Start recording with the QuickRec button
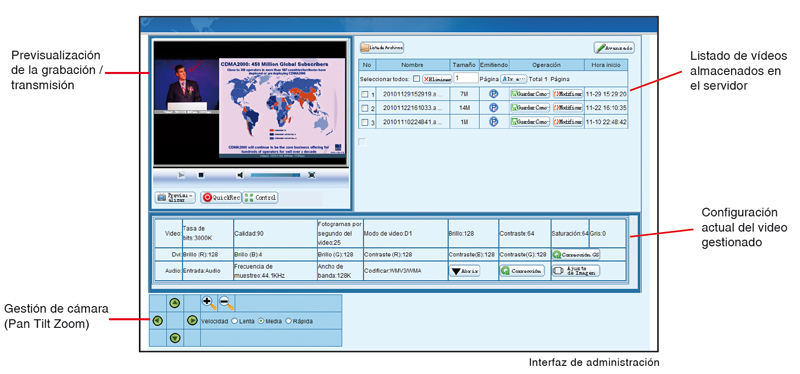 220,197
